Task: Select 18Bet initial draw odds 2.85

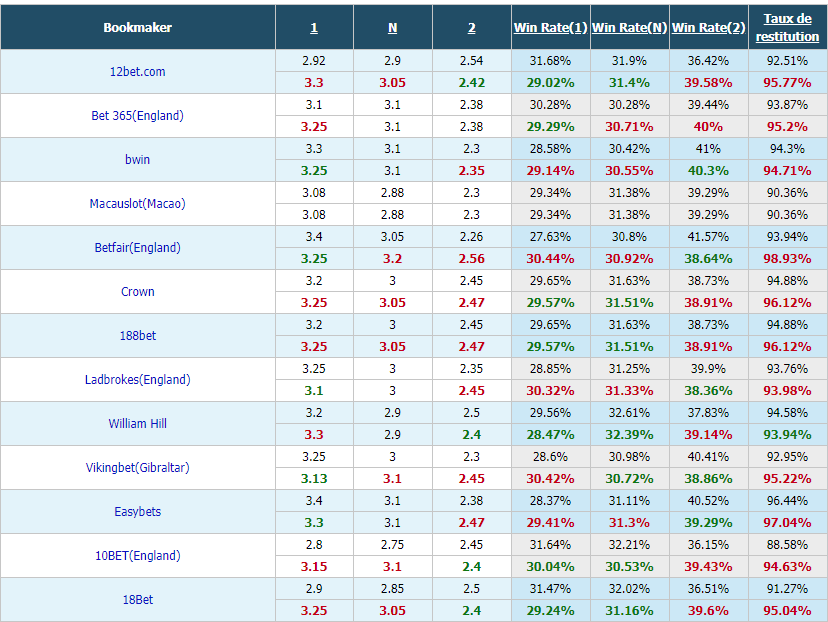Action: 392,589
